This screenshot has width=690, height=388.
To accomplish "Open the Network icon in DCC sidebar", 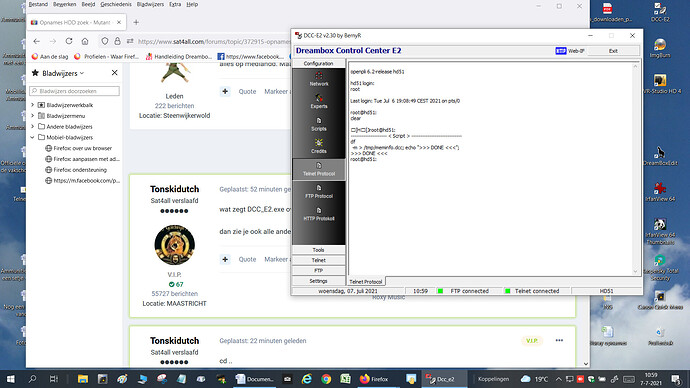I will 319,79.
